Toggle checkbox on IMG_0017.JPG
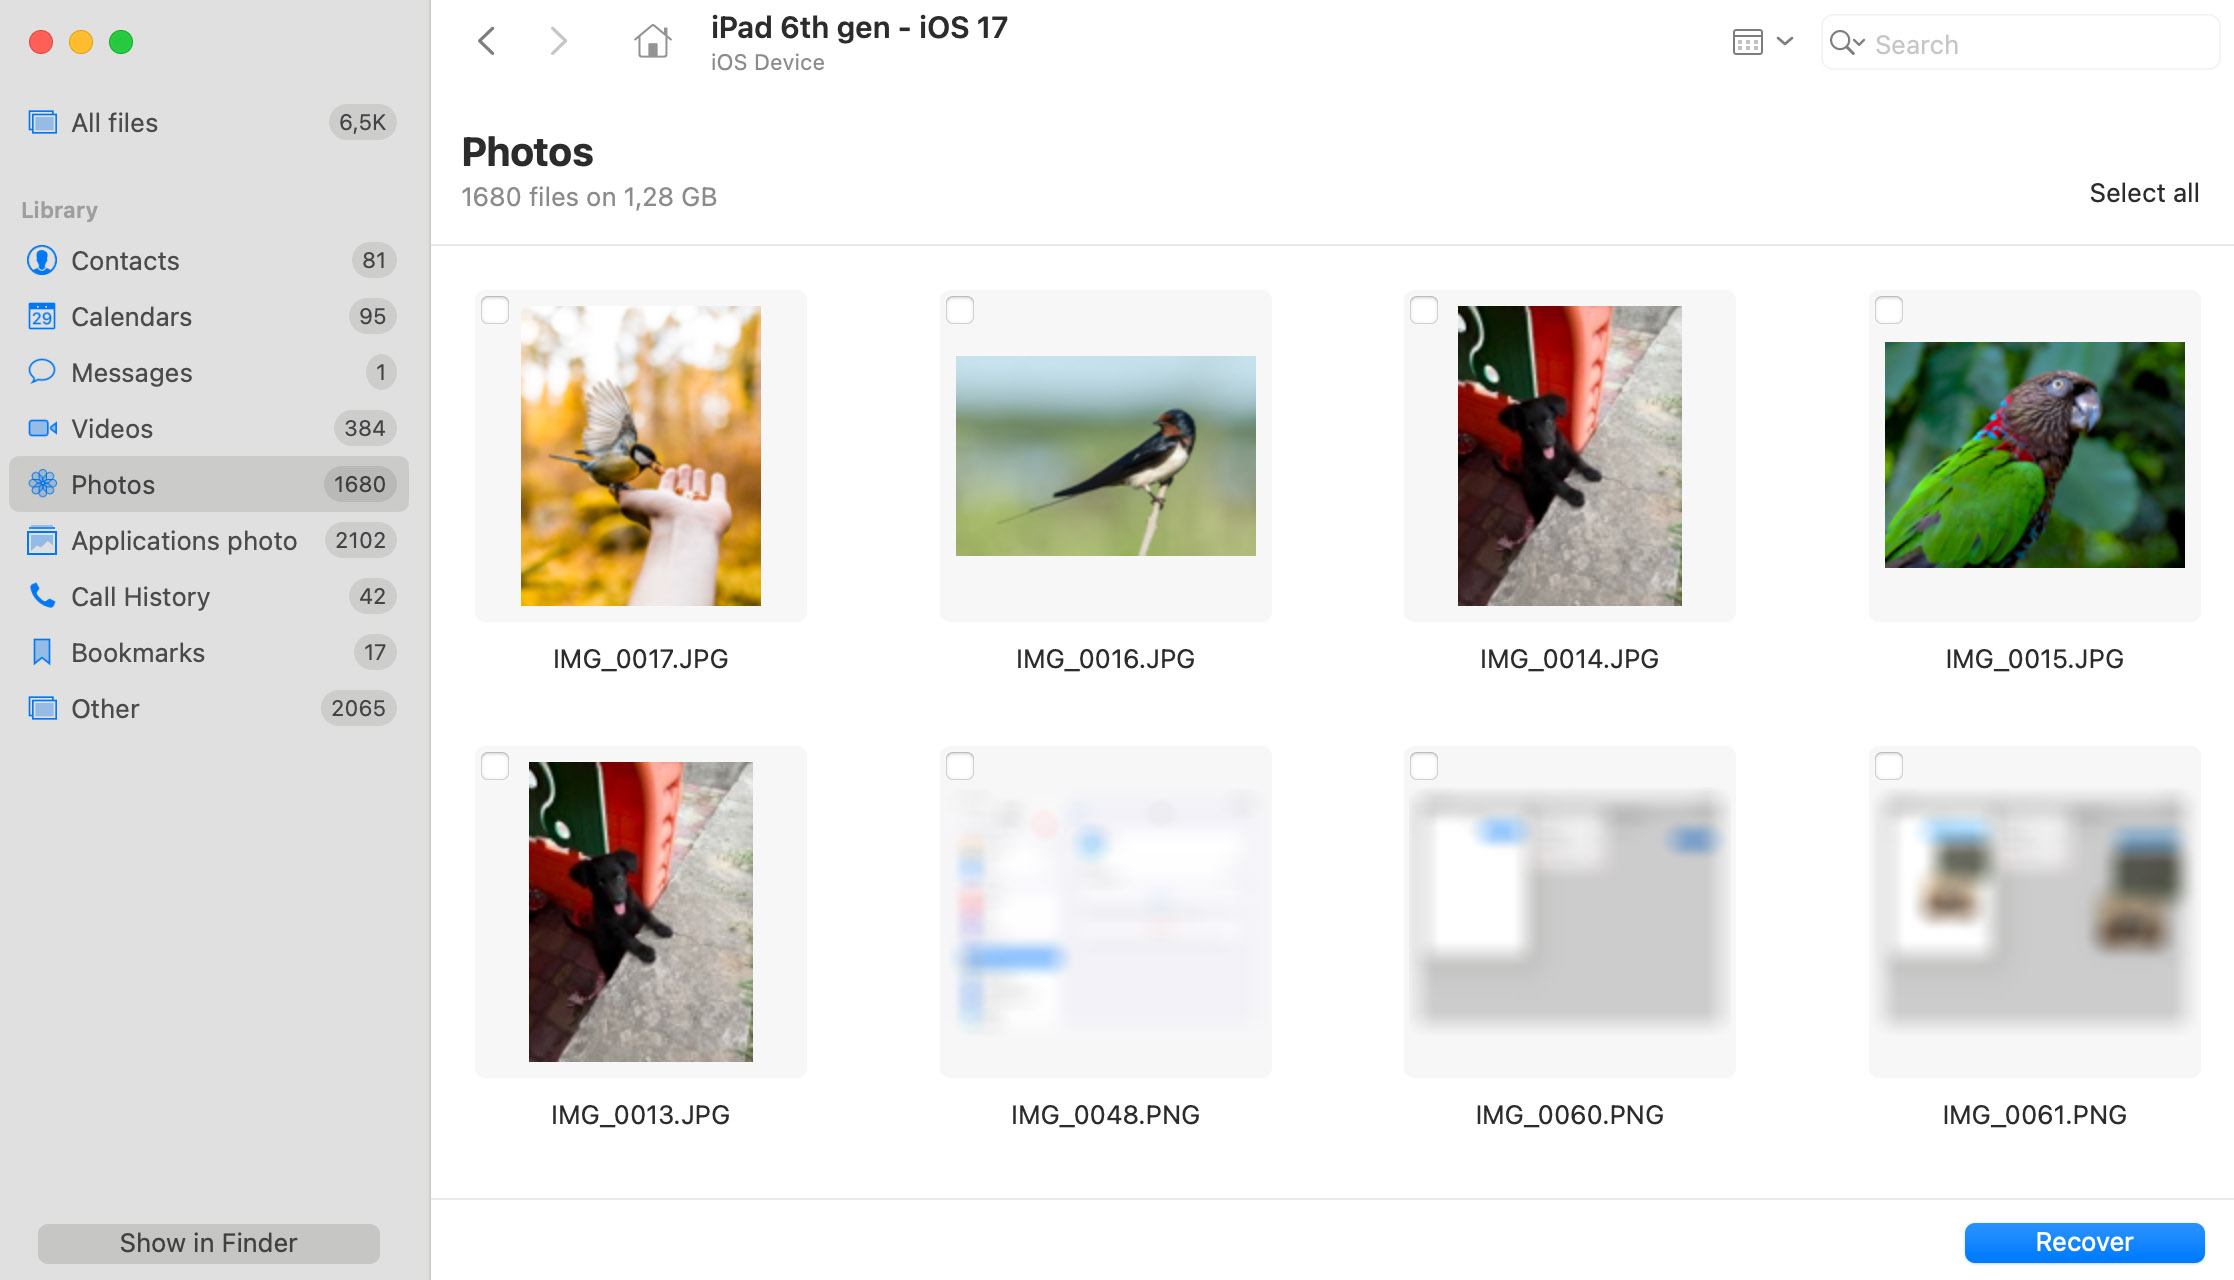 496,310
